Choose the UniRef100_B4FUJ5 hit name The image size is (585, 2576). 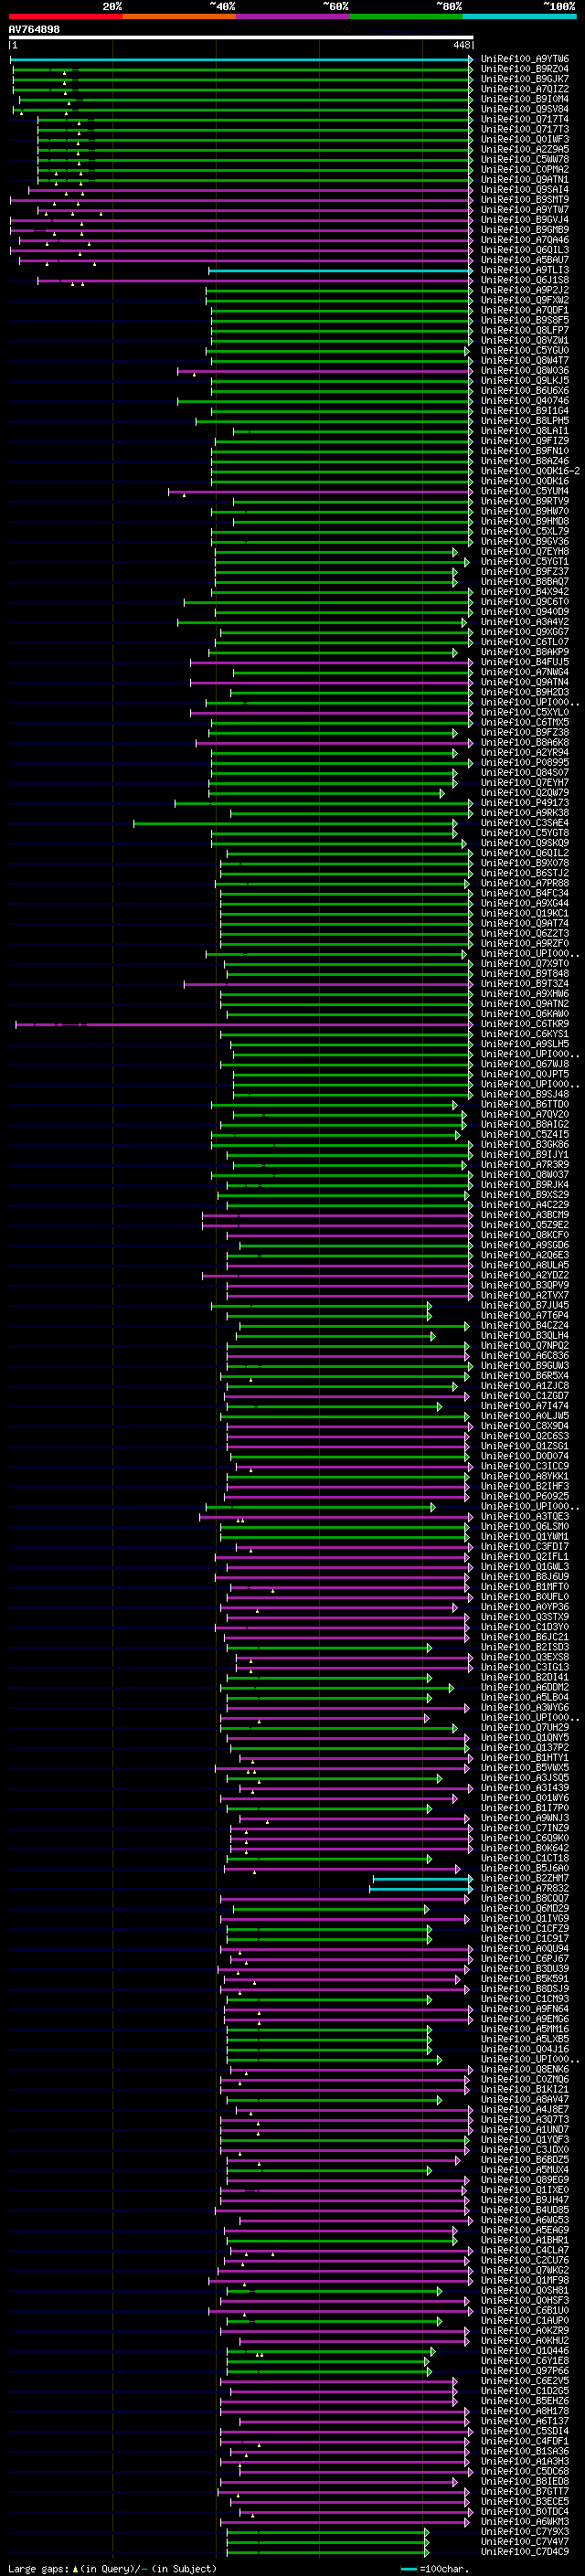tap(525, 662)
